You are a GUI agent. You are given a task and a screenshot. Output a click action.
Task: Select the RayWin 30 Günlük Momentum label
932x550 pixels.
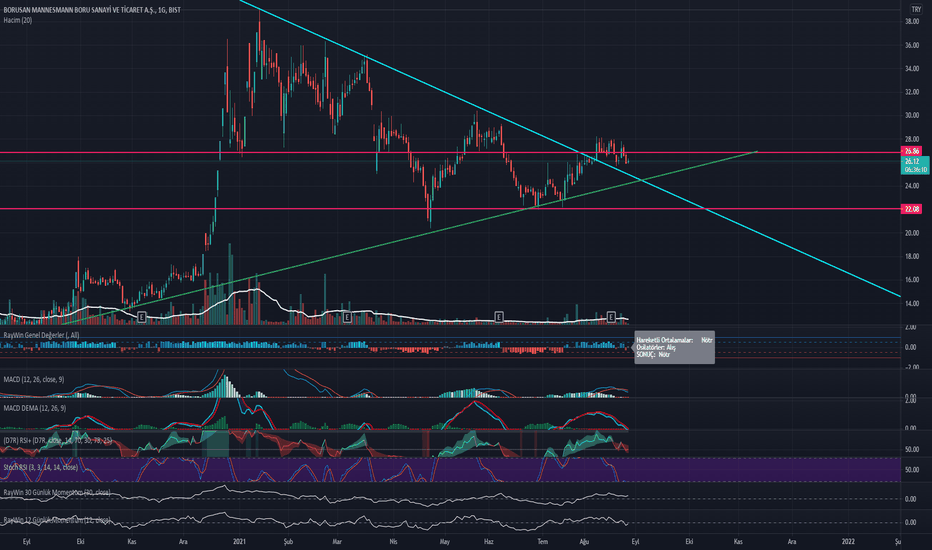tap(56, 493)
